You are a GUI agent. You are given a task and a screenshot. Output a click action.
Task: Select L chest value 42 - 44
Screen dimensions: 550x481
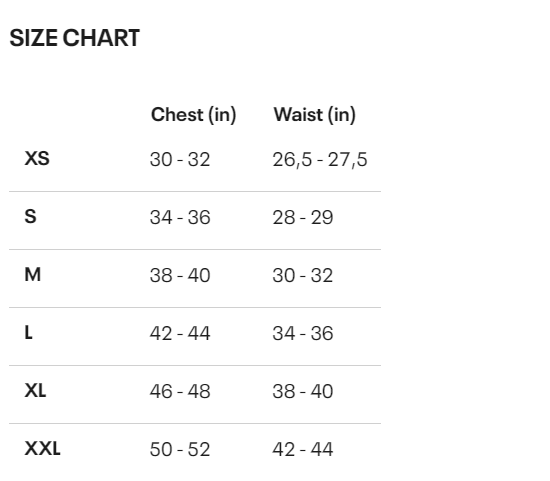(x=180, y=333)
